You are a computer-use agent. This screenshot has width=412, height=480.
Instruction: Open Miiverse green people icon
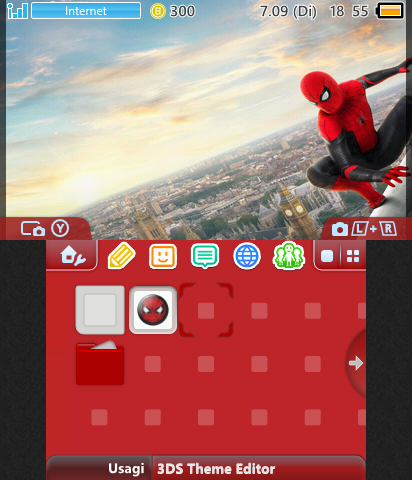289,256
